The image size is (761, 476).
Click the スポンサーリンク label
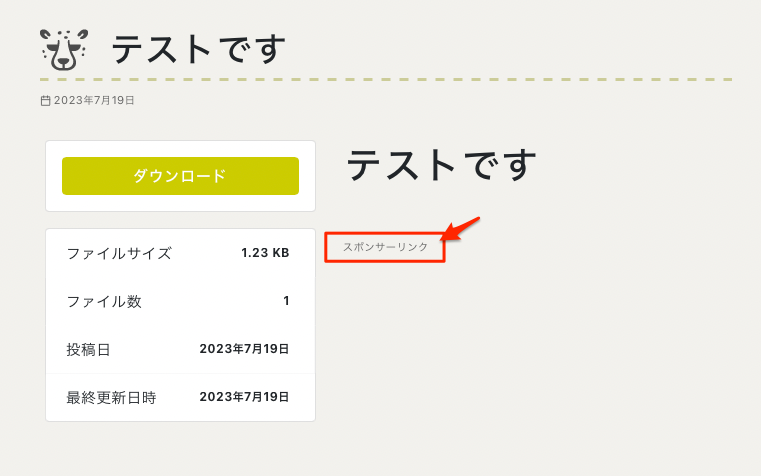click(x=385, y=247)
